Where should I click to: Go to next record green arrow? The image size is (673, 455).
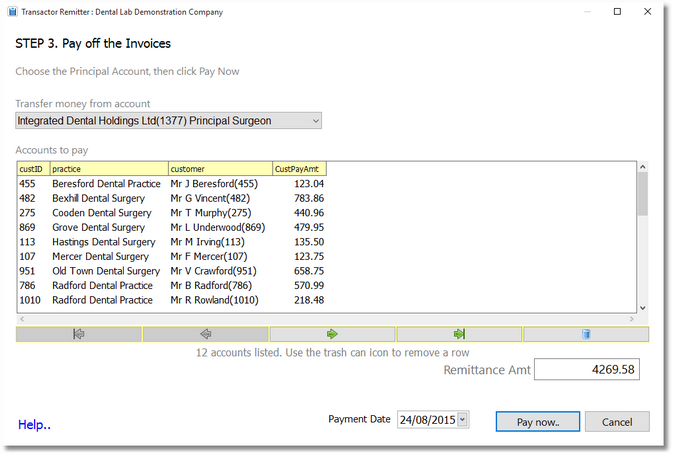click(x=332, y=334)
